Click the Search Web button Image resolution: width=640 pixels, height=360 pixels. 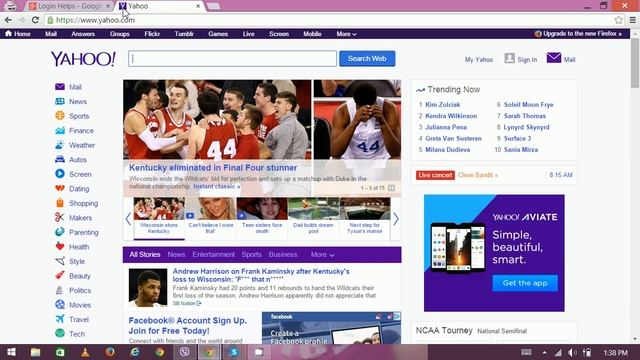367,58
